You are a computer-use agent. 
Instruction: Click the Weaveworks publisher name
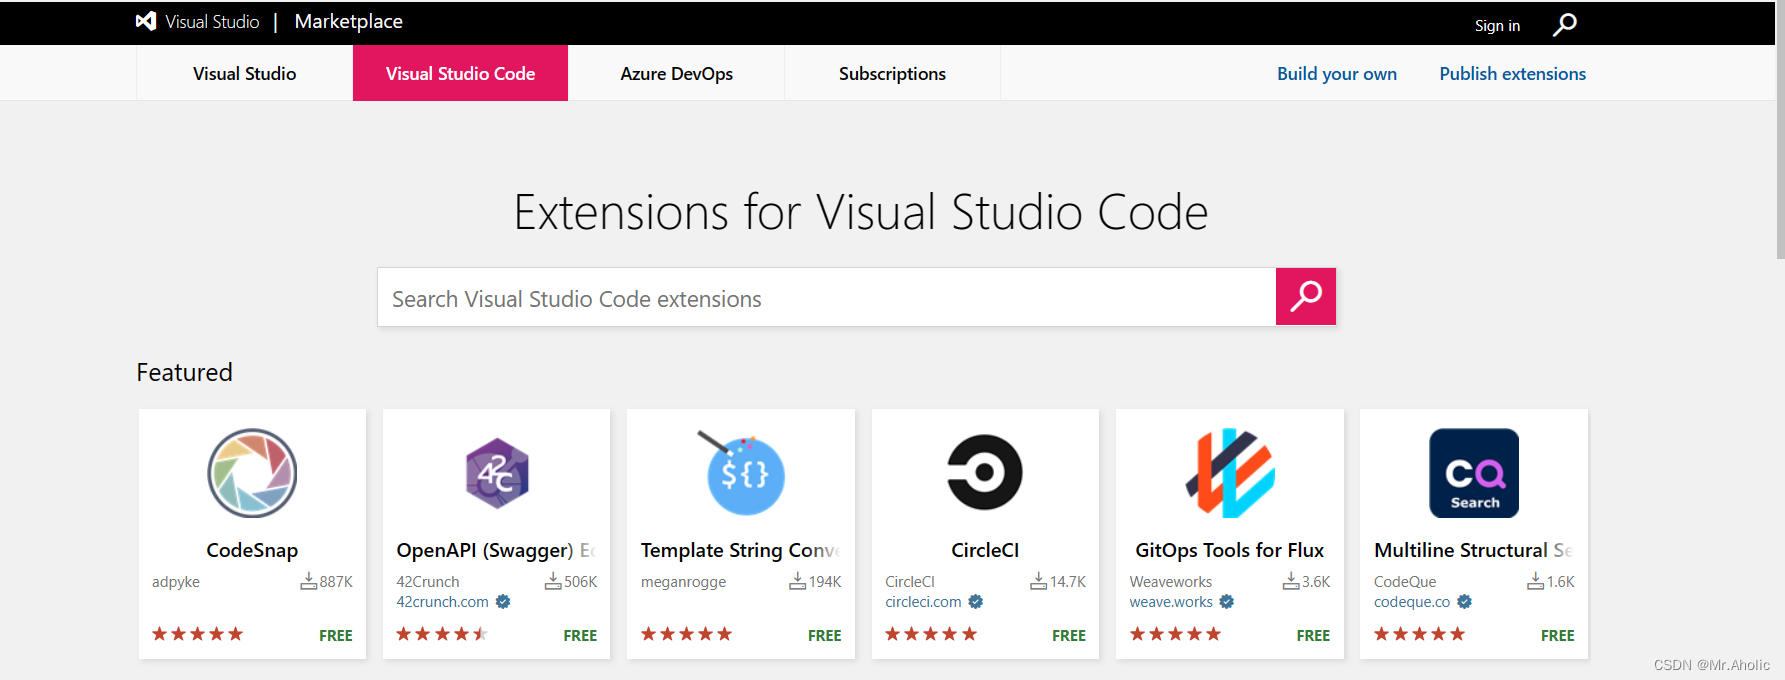click(1170, 582)
